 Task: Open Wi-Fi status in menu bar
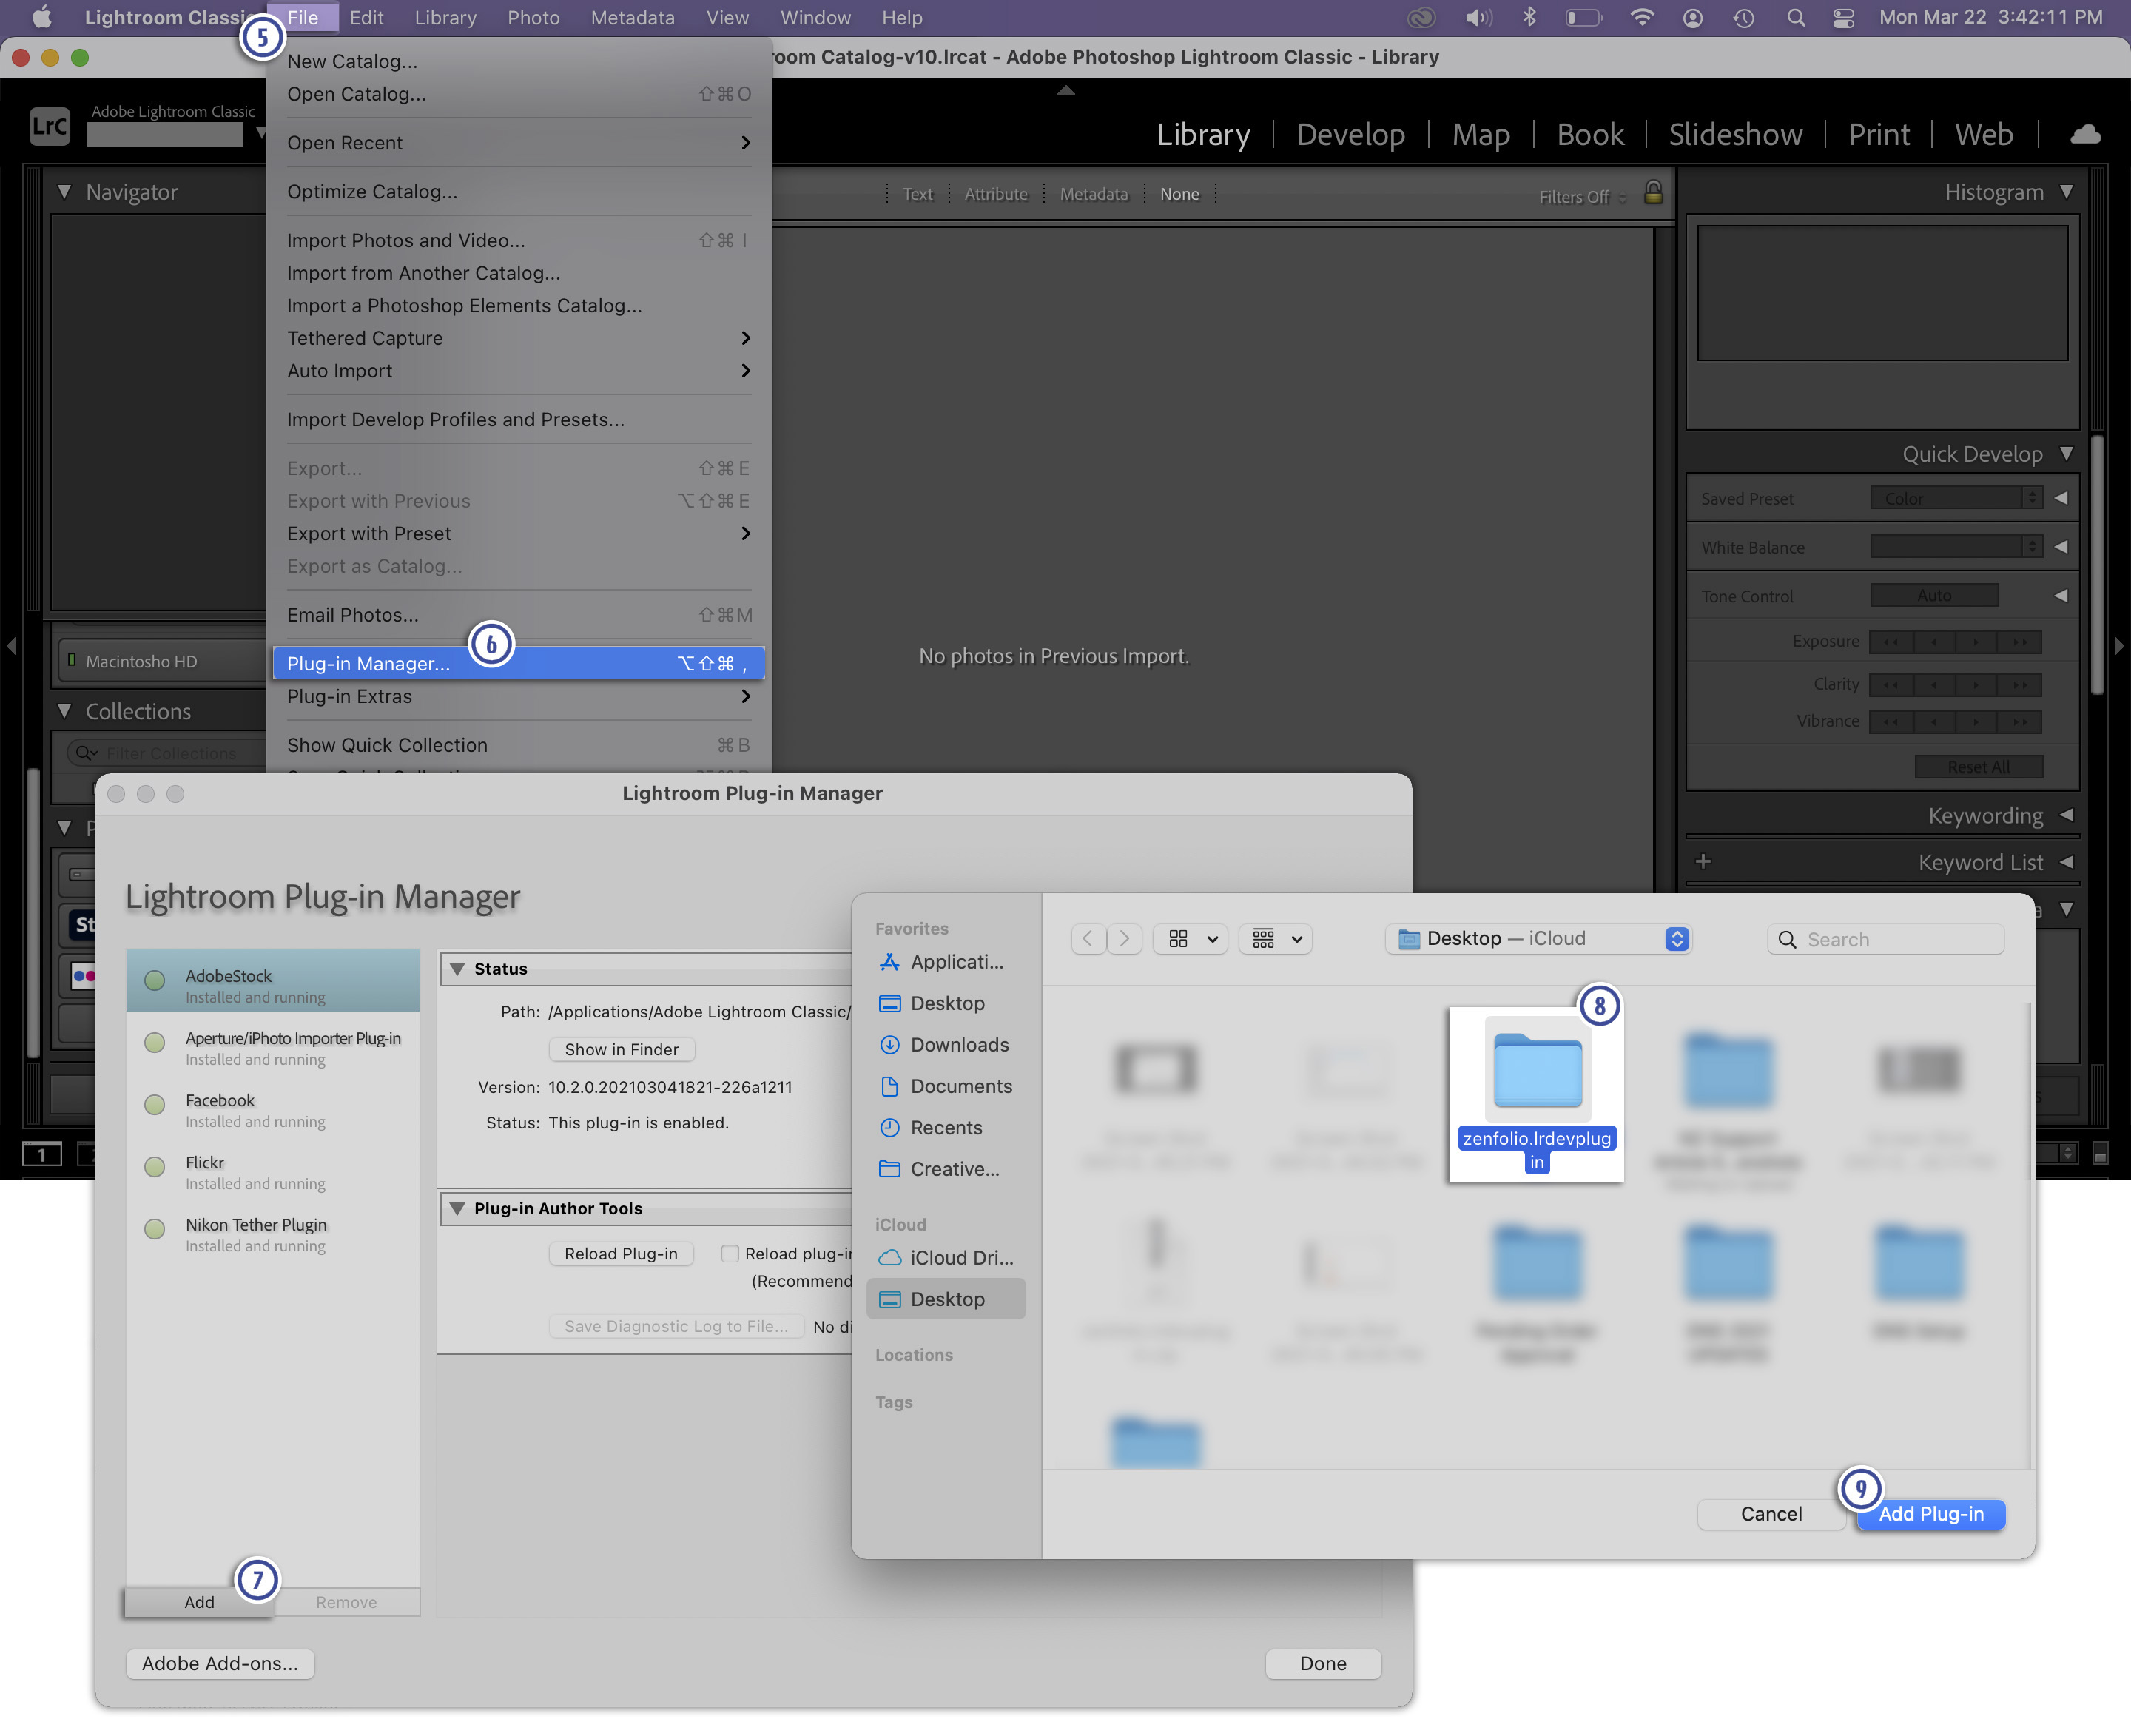point(1641,18)
